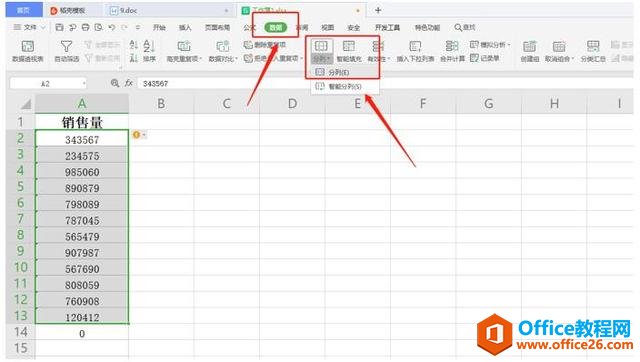Screen dimensions: 640x362
Task: Expand the quick access toolbar customize arrow
Action: [x=138, y=27]
